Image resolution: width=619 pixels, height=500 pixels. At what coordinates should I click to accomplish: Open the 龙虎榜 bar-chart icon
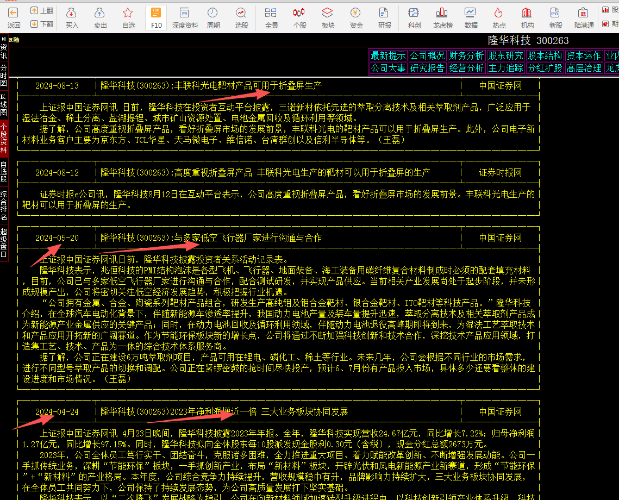coord(442,13)
